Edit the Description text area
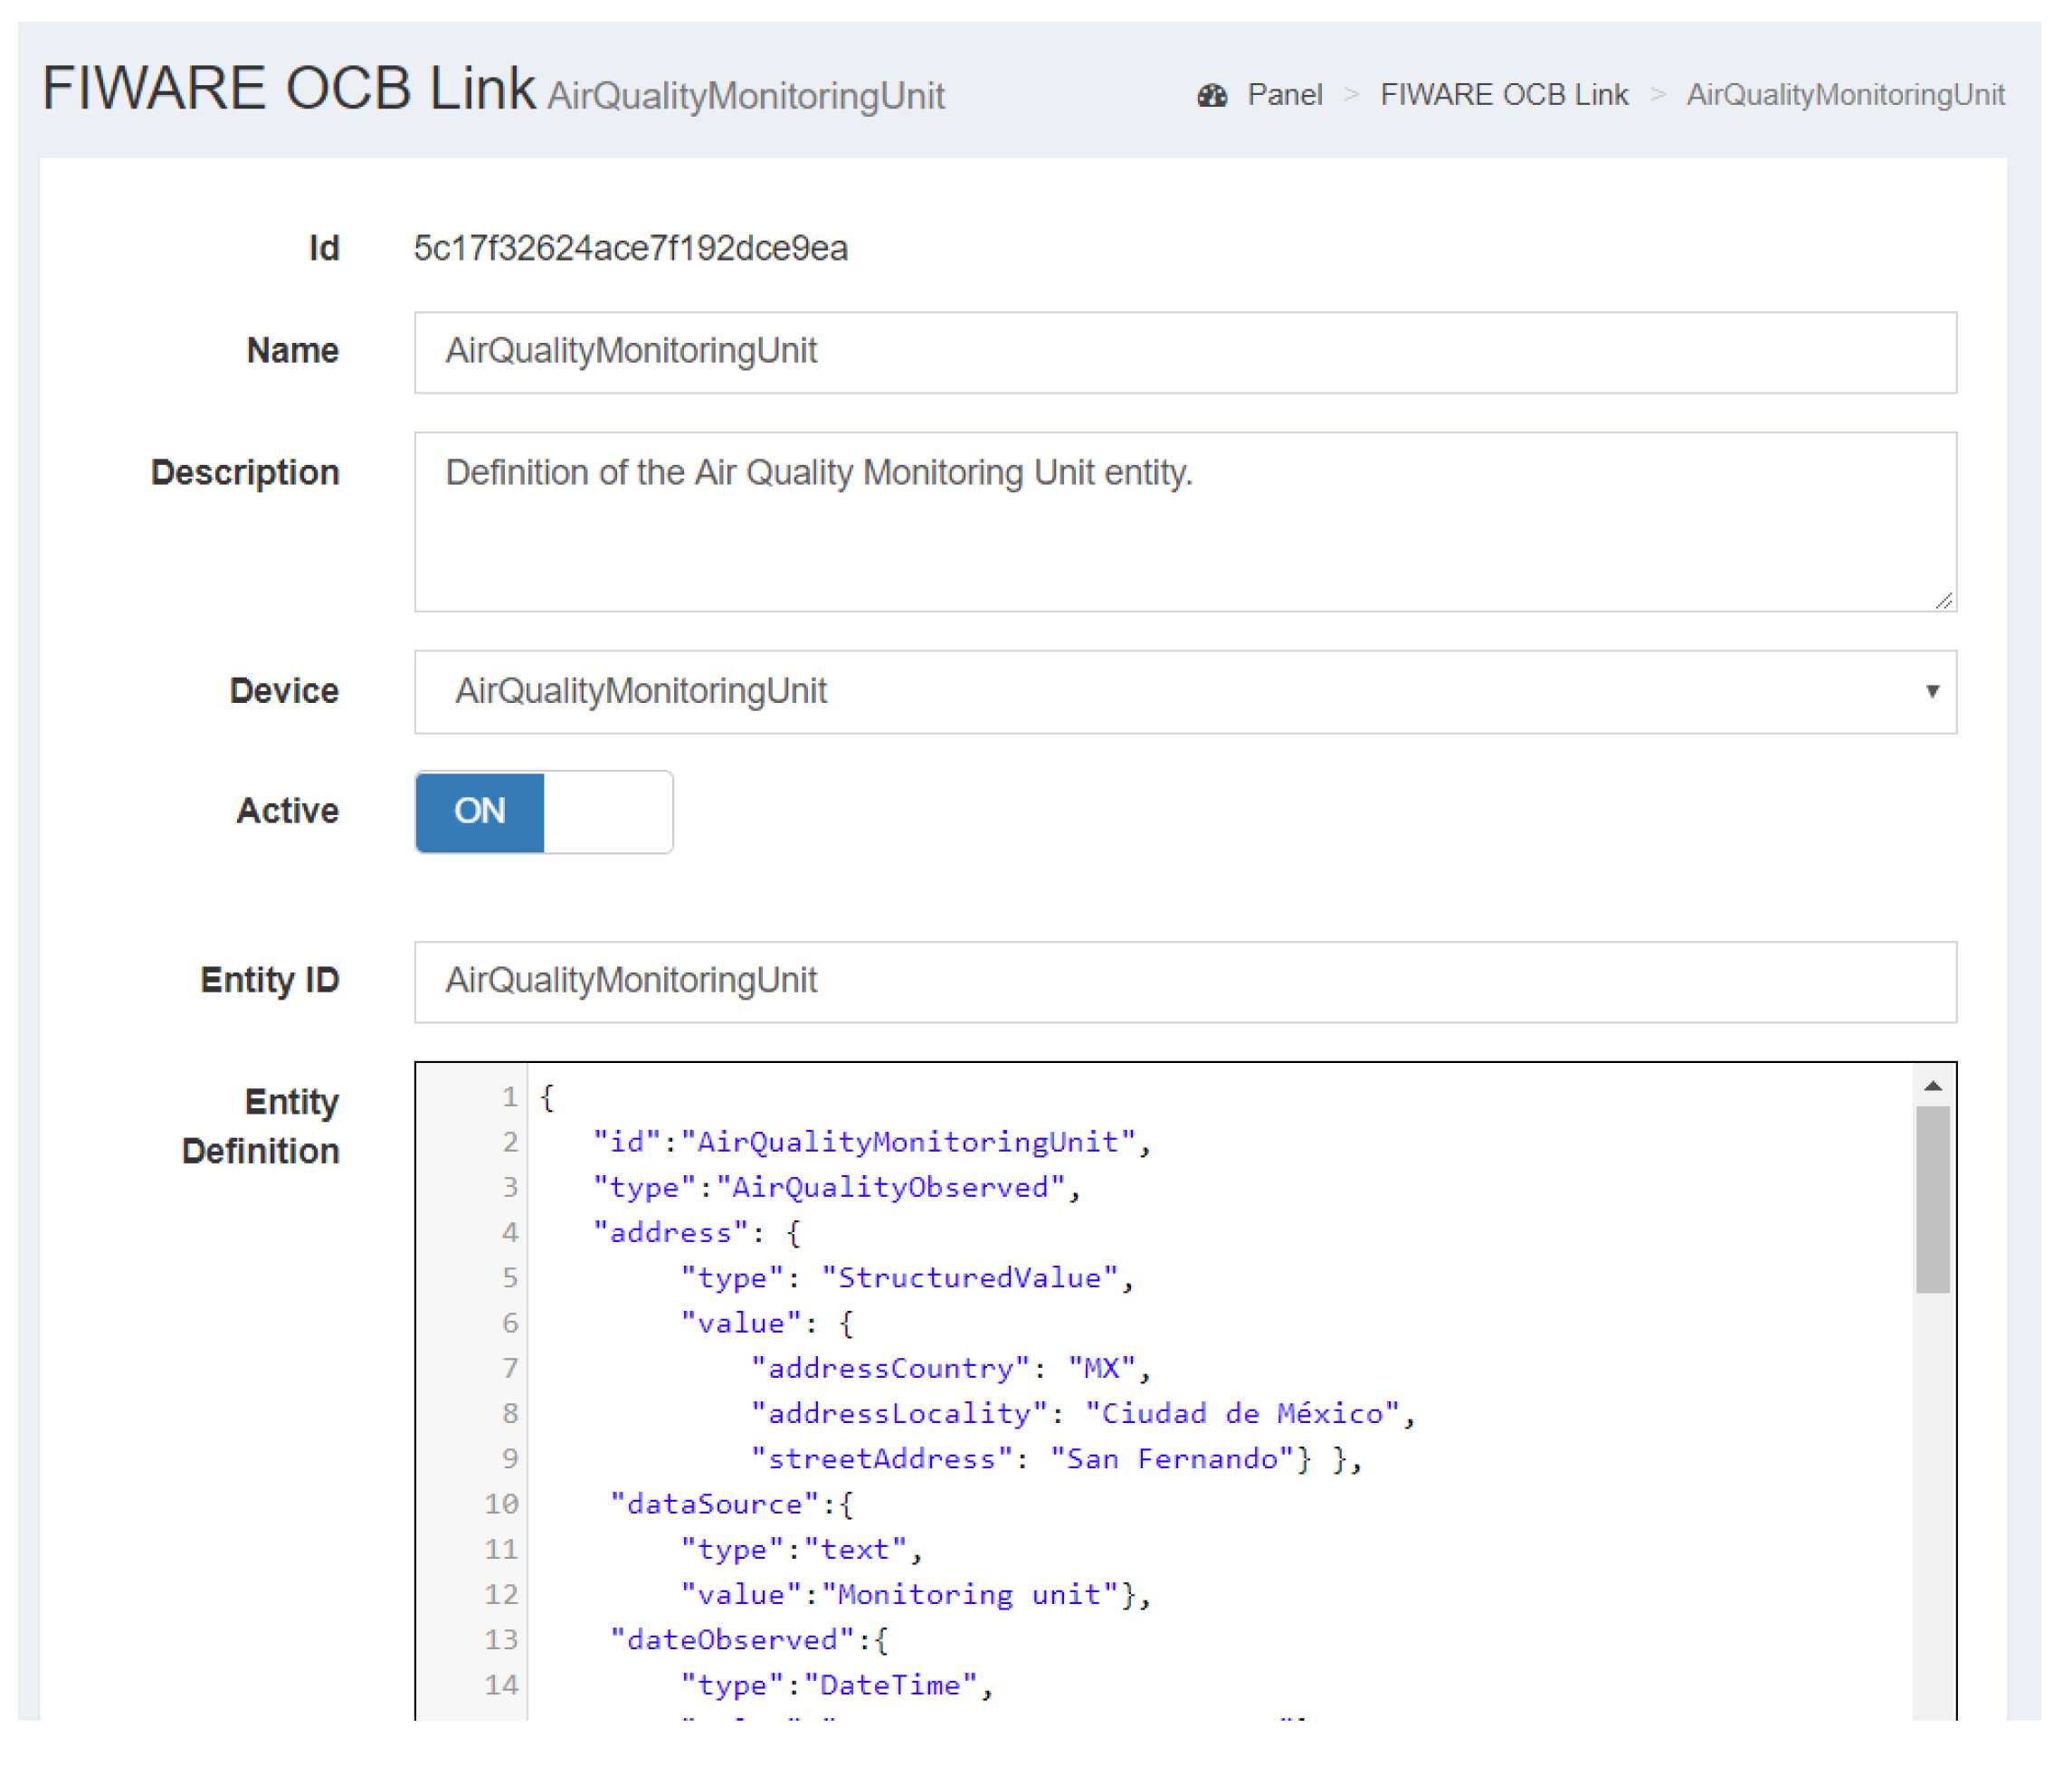Viewport: 2072px width, 1765px height. [1185, 521]
